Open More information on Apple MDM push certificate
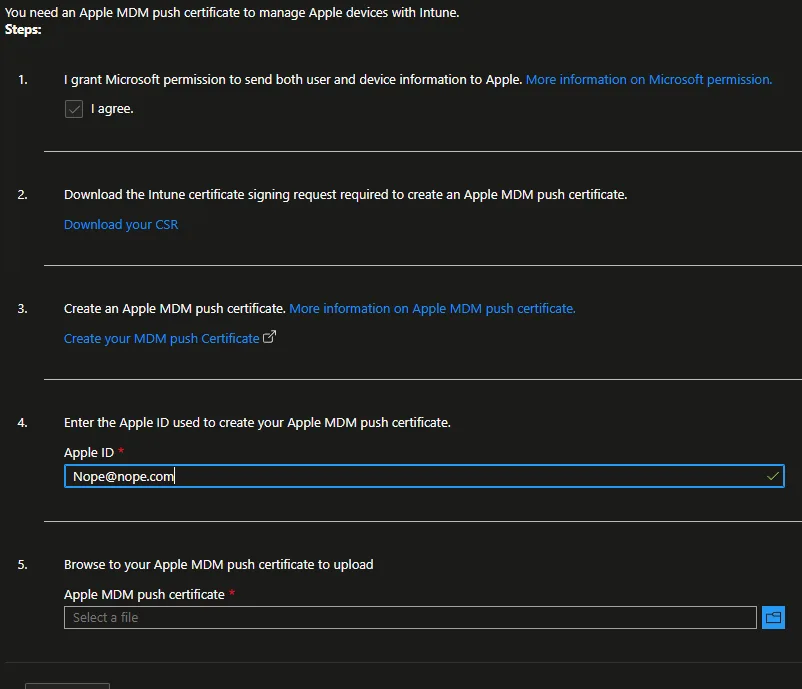This screenshot has width=802, height=689. point(432,308)
